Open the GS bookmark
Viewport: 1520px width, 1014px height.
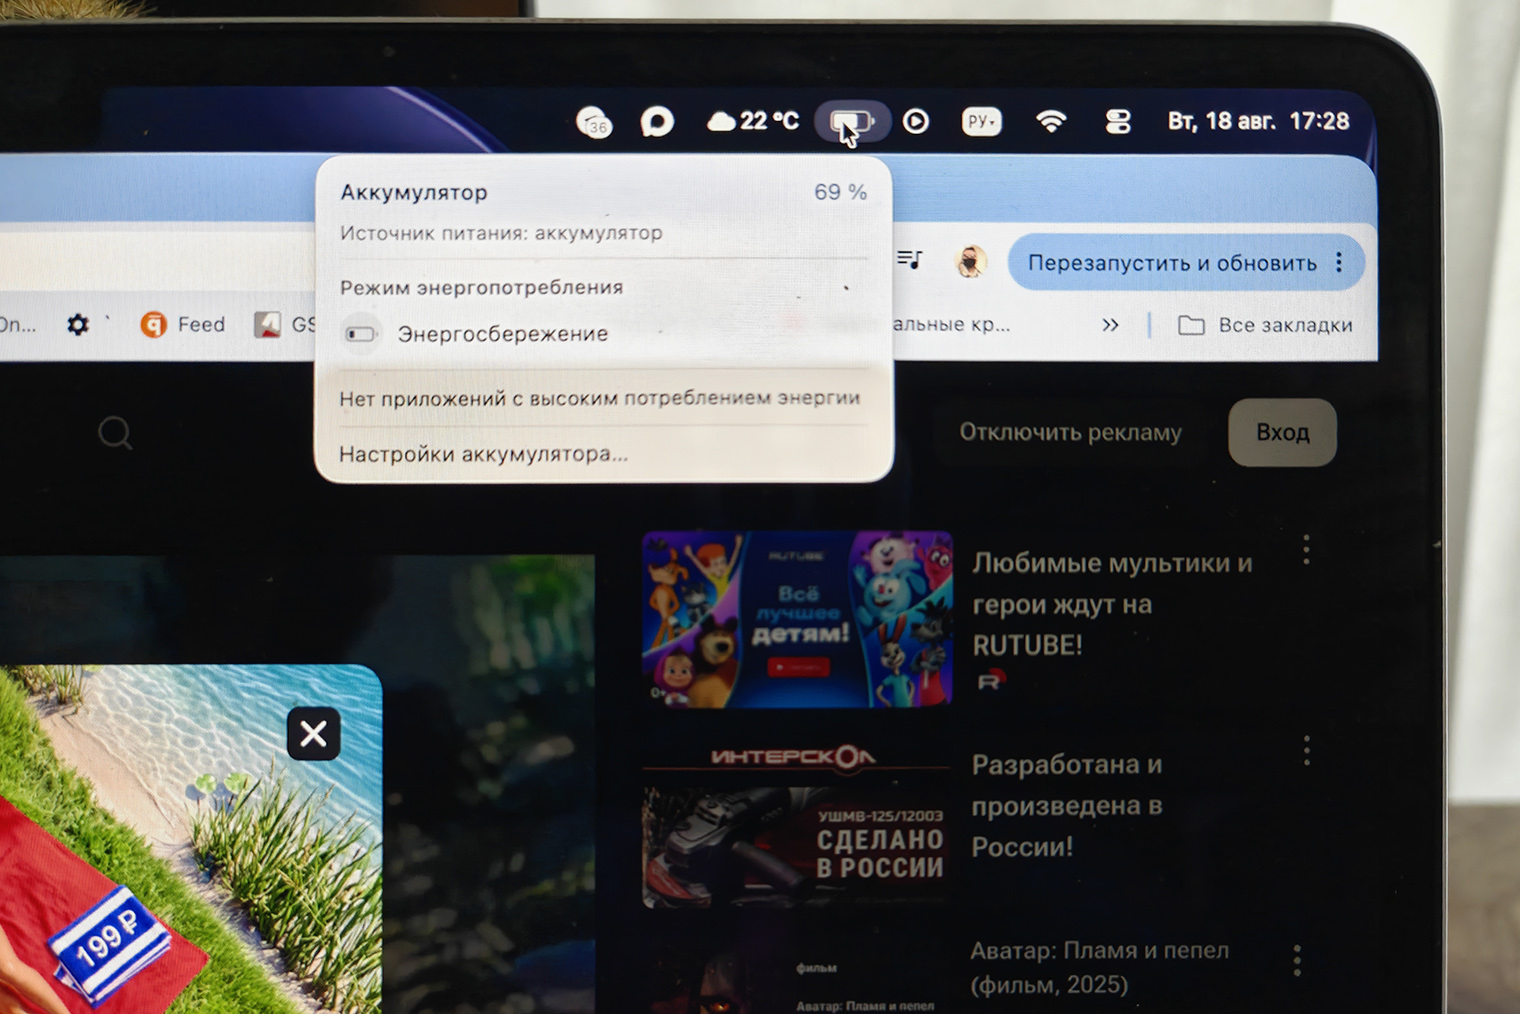point(285,324)
